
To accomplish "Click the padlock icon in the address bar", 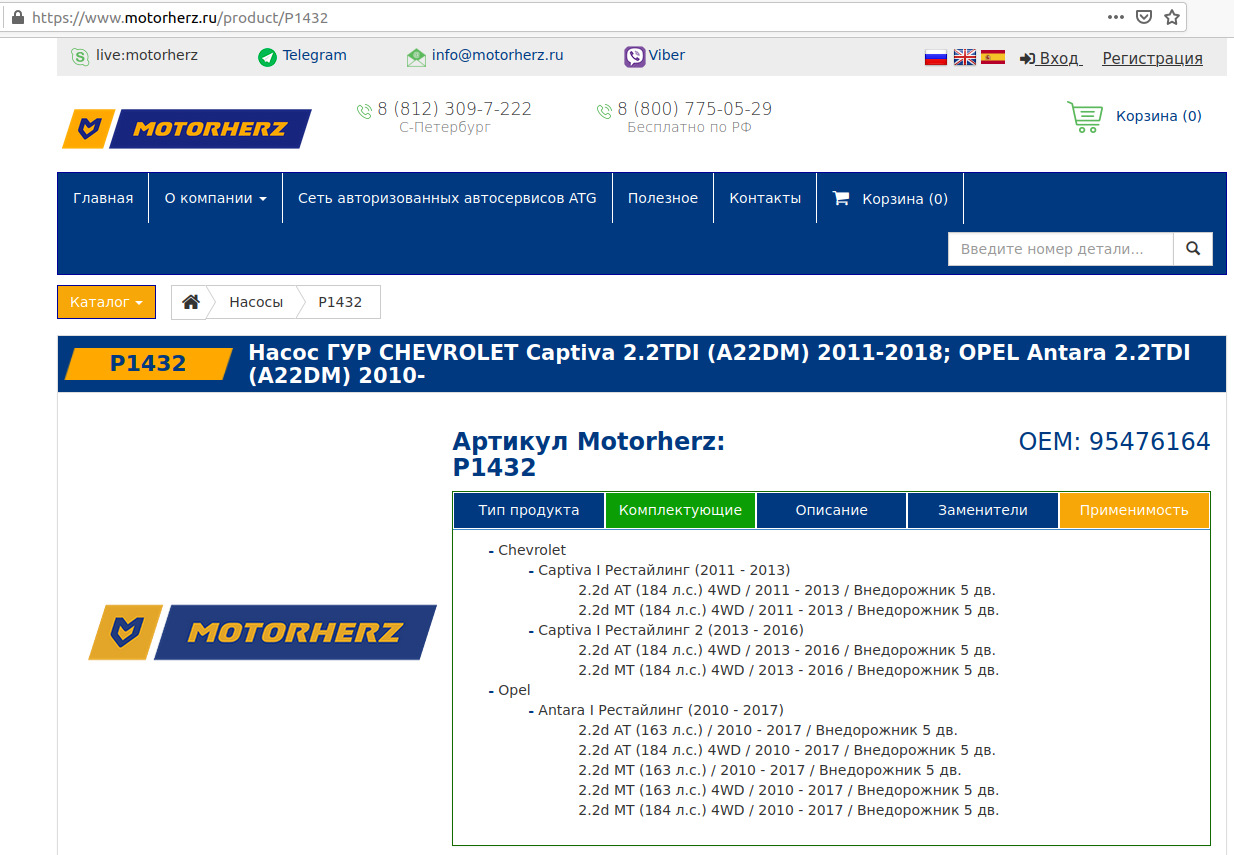I will click(18, 16).
